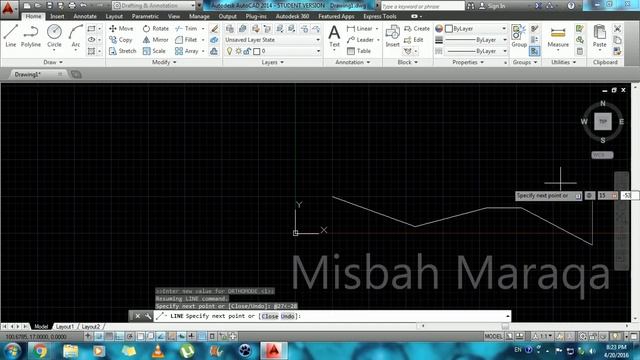Open the Annotate ribbon tab
The height and width of the screenshot is (360, 640).
(85, 16)
